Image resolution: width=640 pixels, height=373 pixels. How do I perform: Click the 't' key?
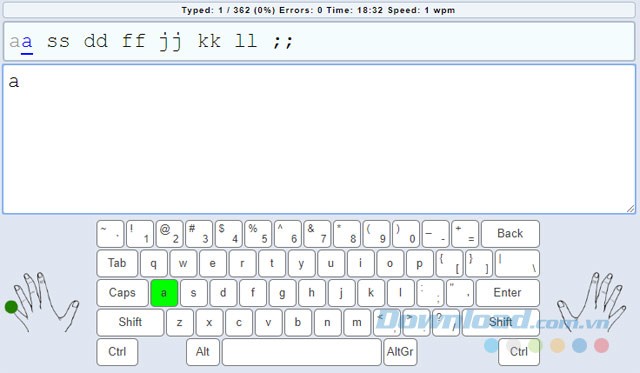[x=272, y=263]
